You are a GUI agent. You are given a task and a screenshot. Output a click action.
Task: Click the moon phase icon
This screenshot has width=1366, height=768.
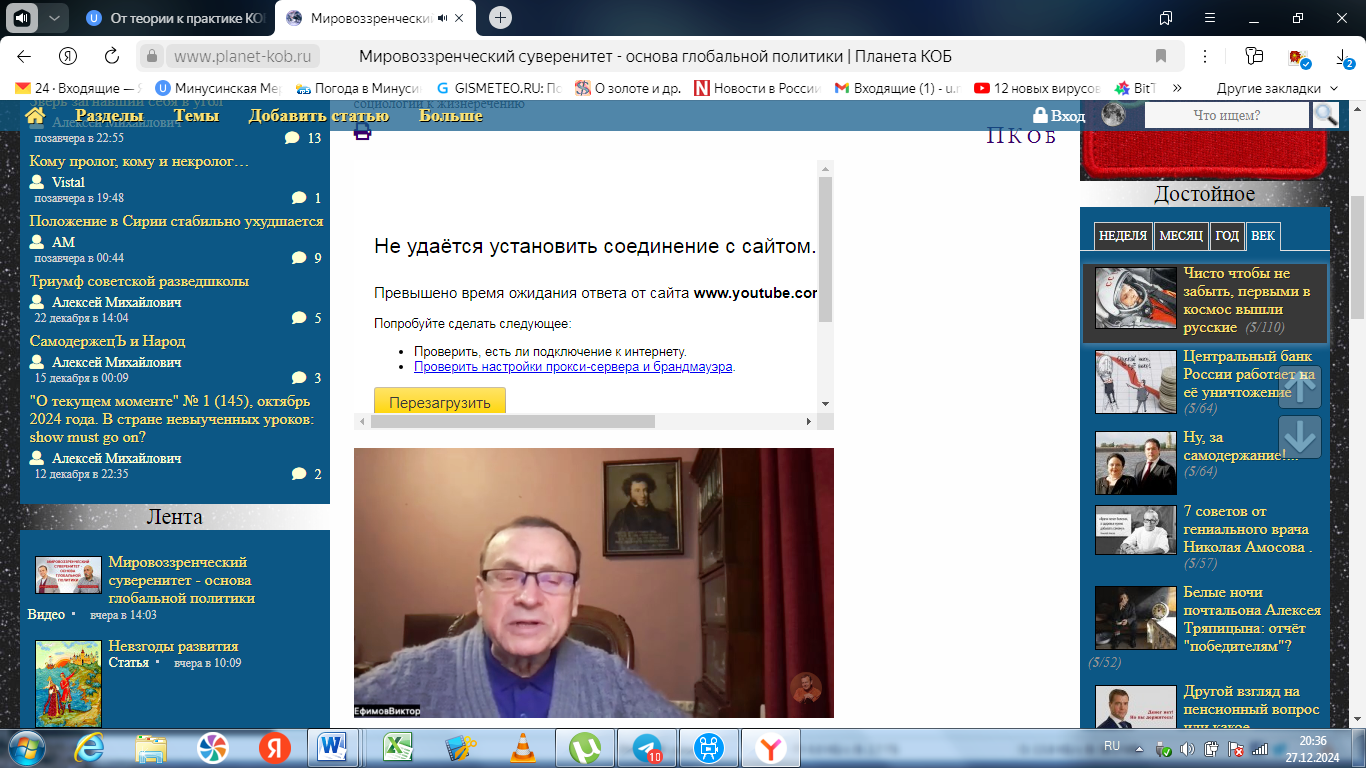pos(1114,115)
